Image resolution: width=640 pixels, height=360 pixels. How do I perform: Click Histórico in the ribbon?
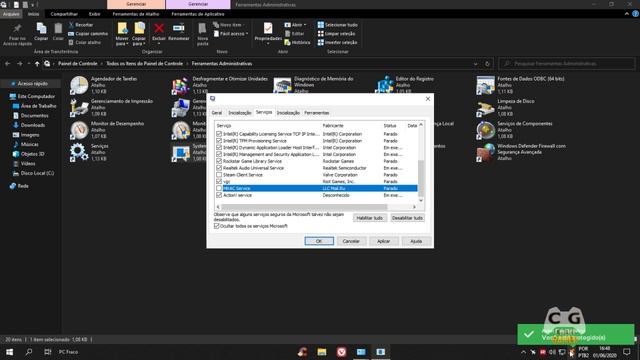297,42
